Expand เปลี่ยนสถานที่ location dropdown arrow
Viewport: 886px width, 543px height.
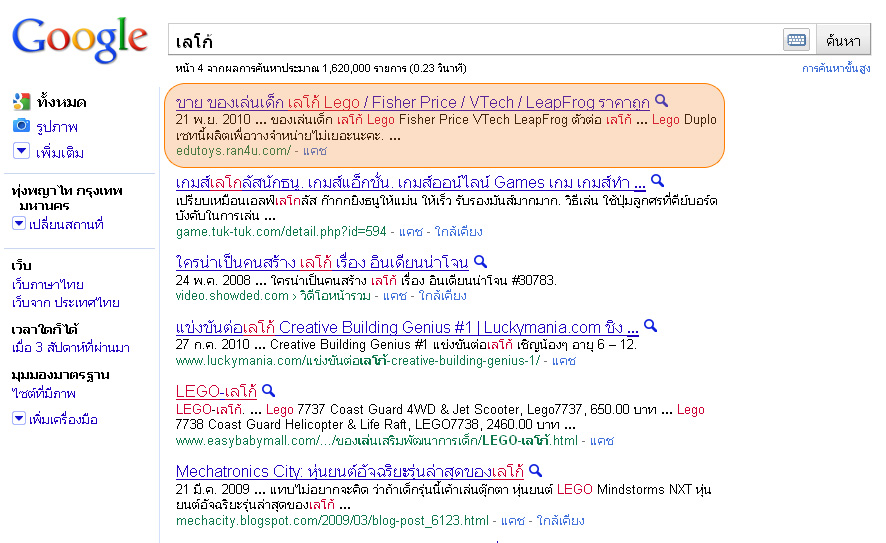(x=19, y=224)
